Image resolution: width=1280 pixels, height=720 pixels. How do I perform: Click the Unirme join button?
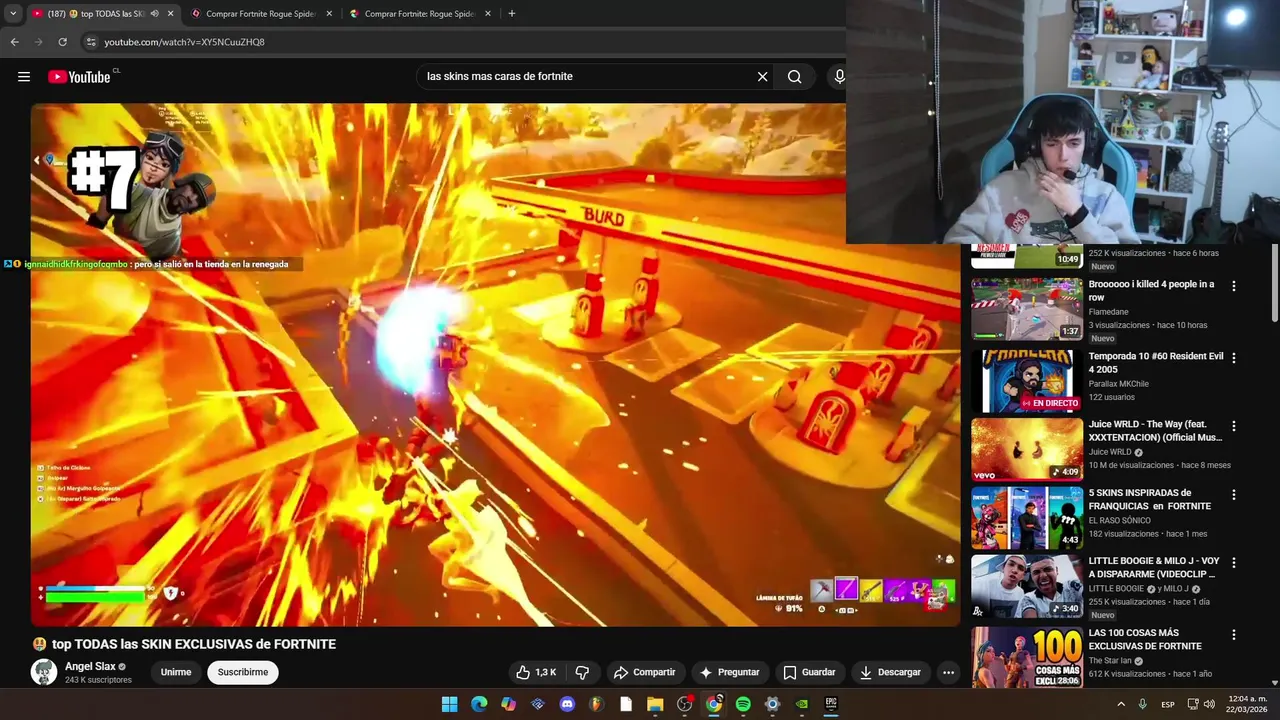[176, 672]
